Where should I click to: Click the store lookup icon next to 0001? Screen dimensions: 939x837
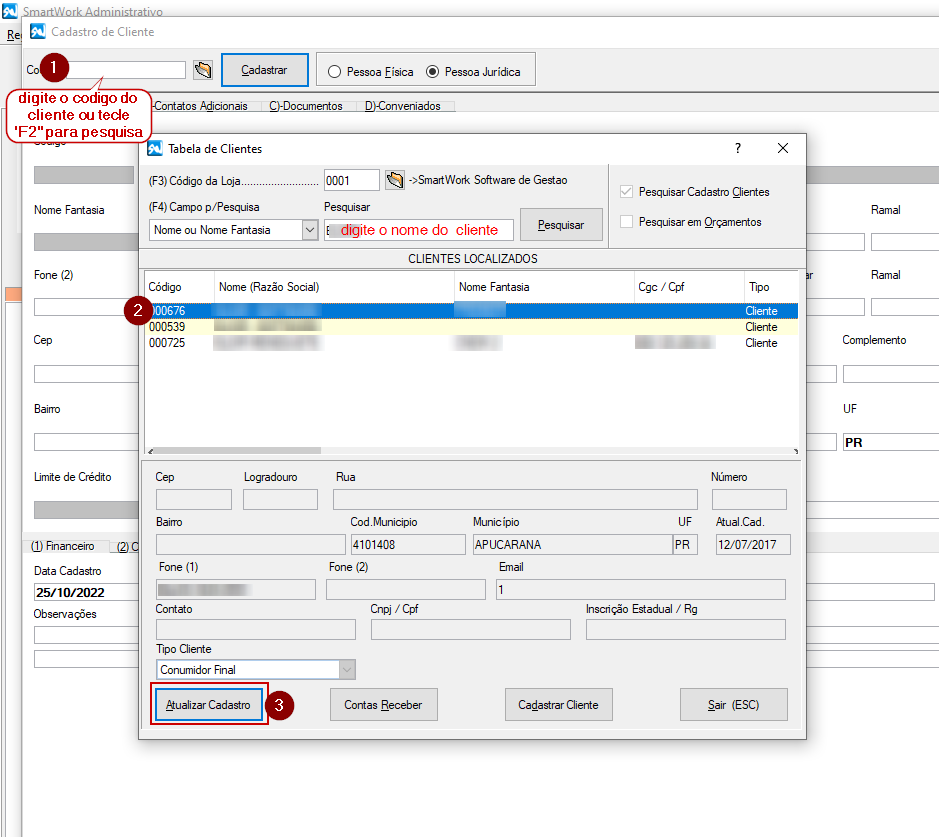(x=395, y=180)
